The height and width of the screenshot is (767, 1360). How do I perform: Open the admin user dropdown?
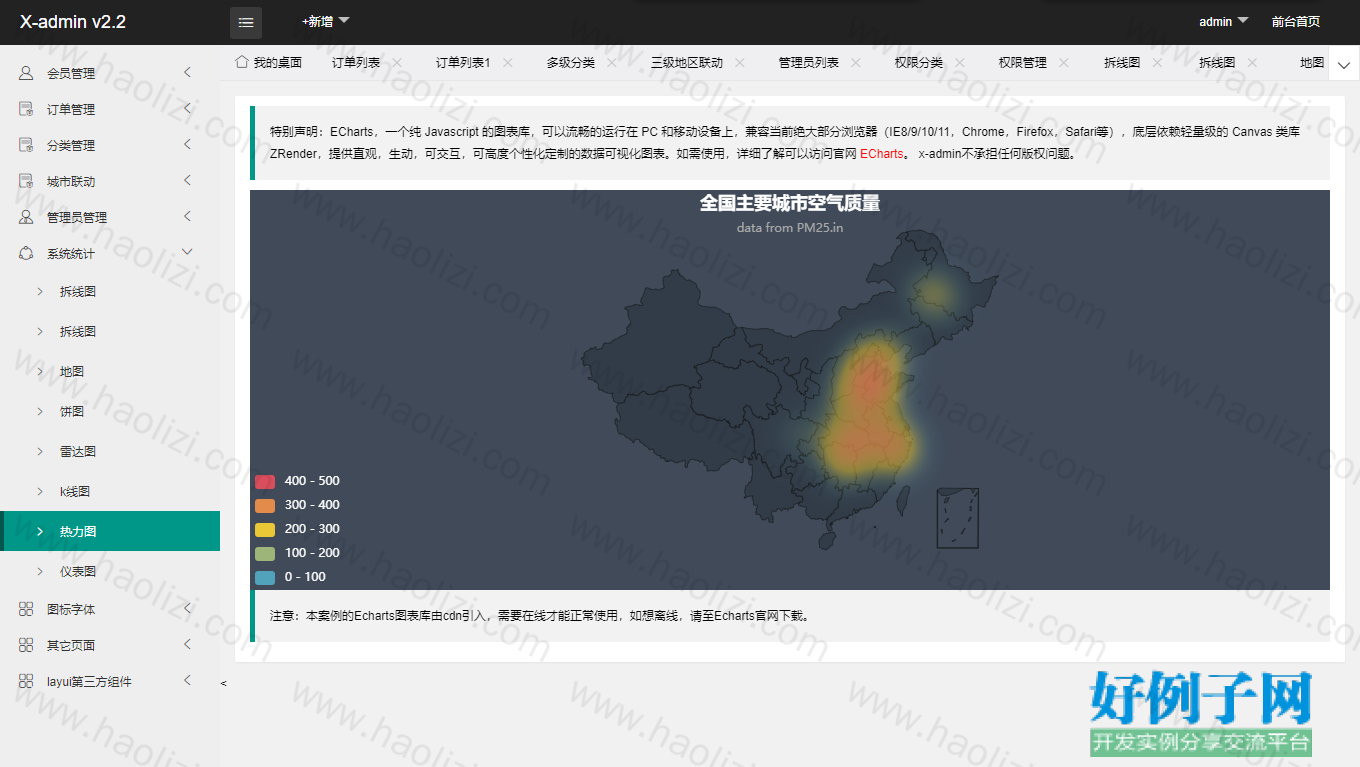point(1224,21)
